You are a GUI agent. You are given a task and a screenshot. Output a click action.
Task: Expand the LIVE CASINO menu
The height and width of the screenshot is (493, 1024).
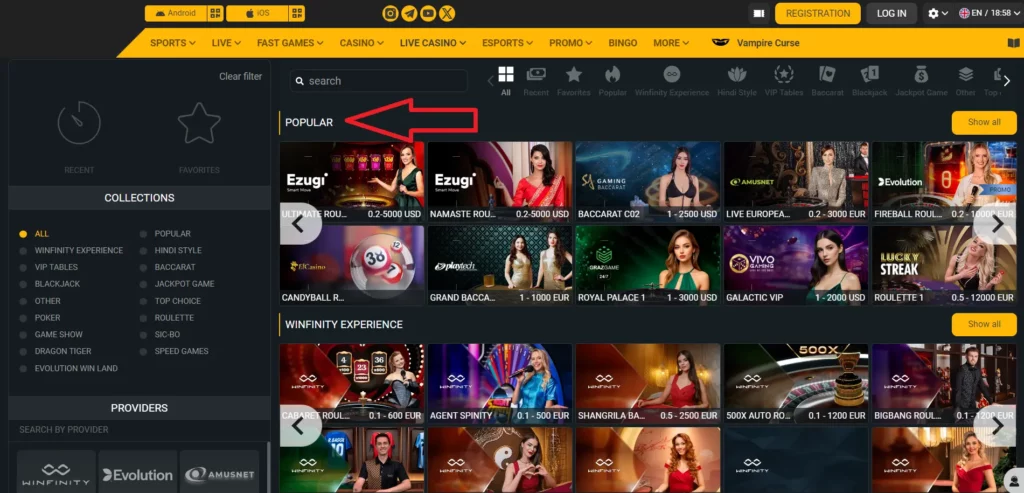coord(433,43)
